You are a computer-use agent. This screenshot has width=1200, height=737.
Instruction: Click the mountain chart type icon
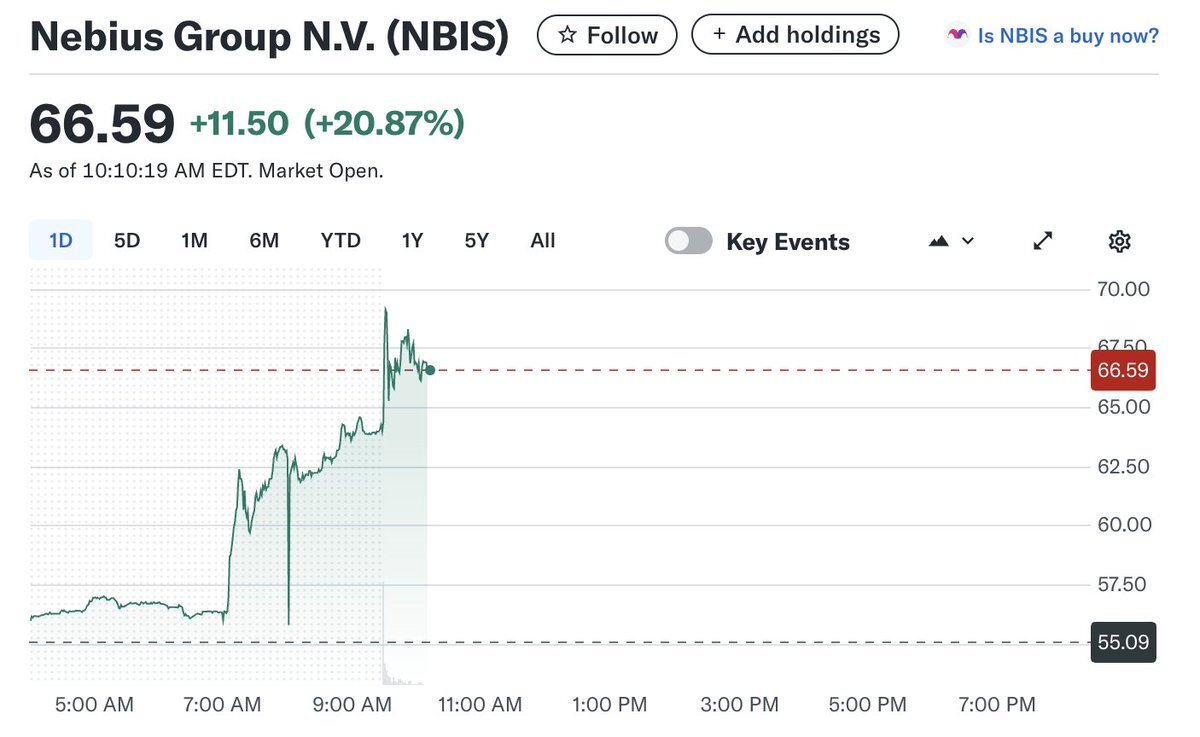(938, 241)
